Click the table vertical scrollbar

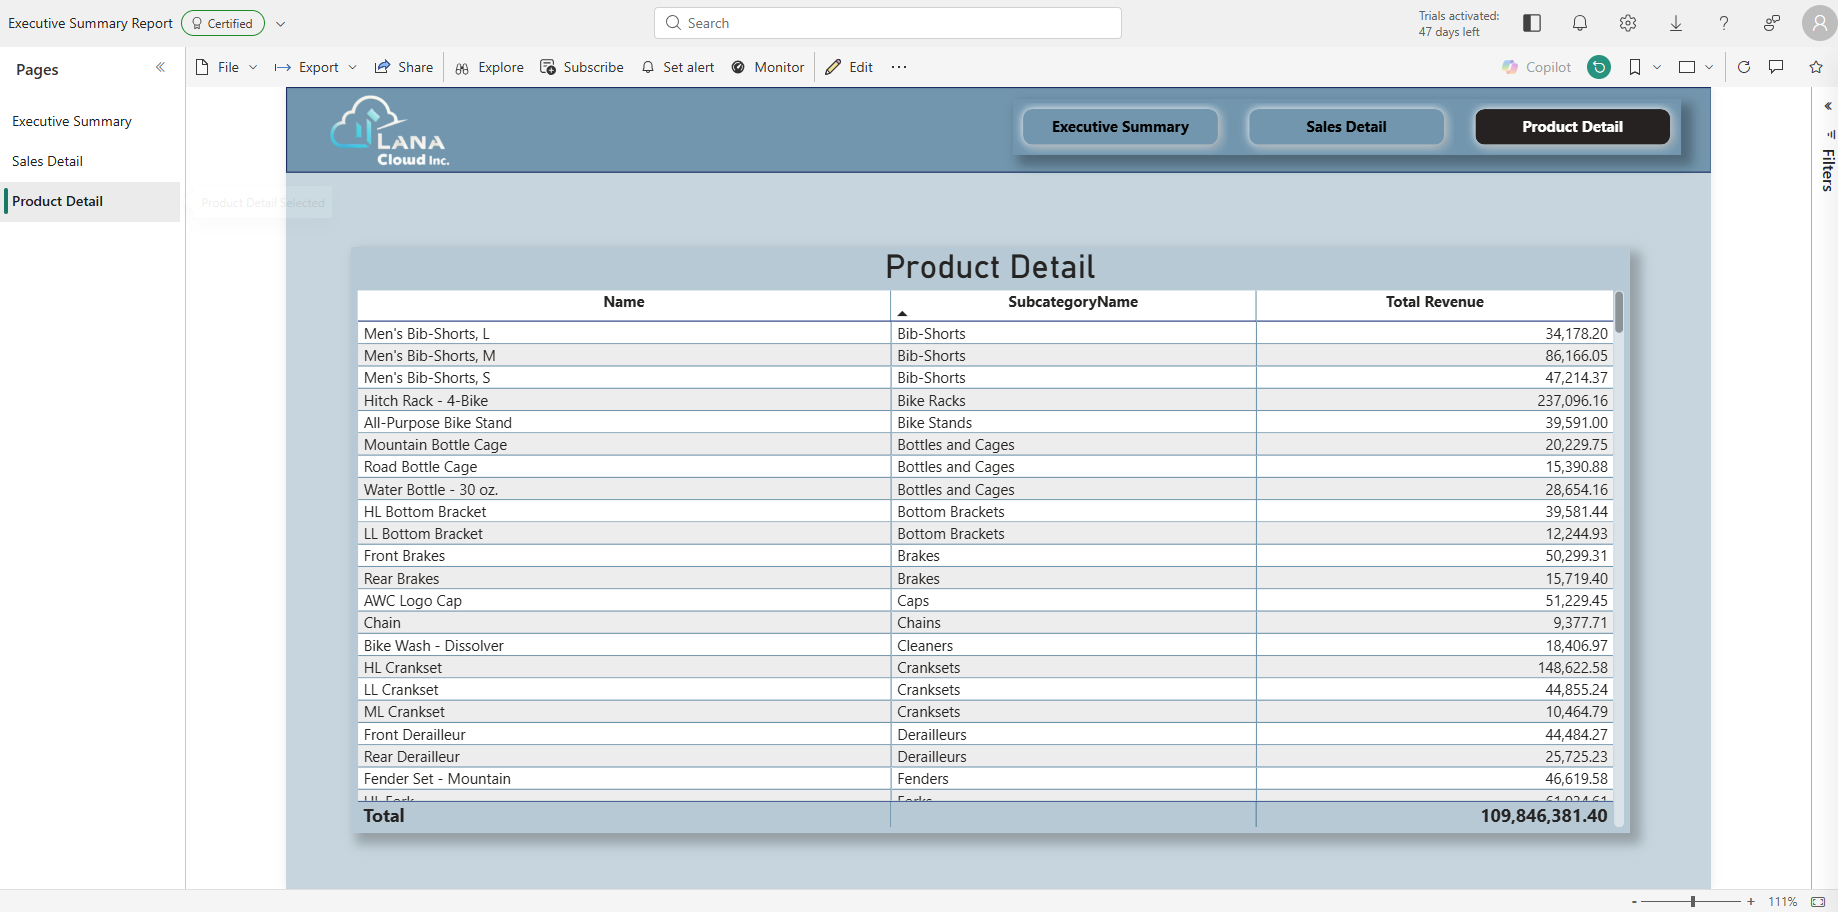pos(1619,313)
